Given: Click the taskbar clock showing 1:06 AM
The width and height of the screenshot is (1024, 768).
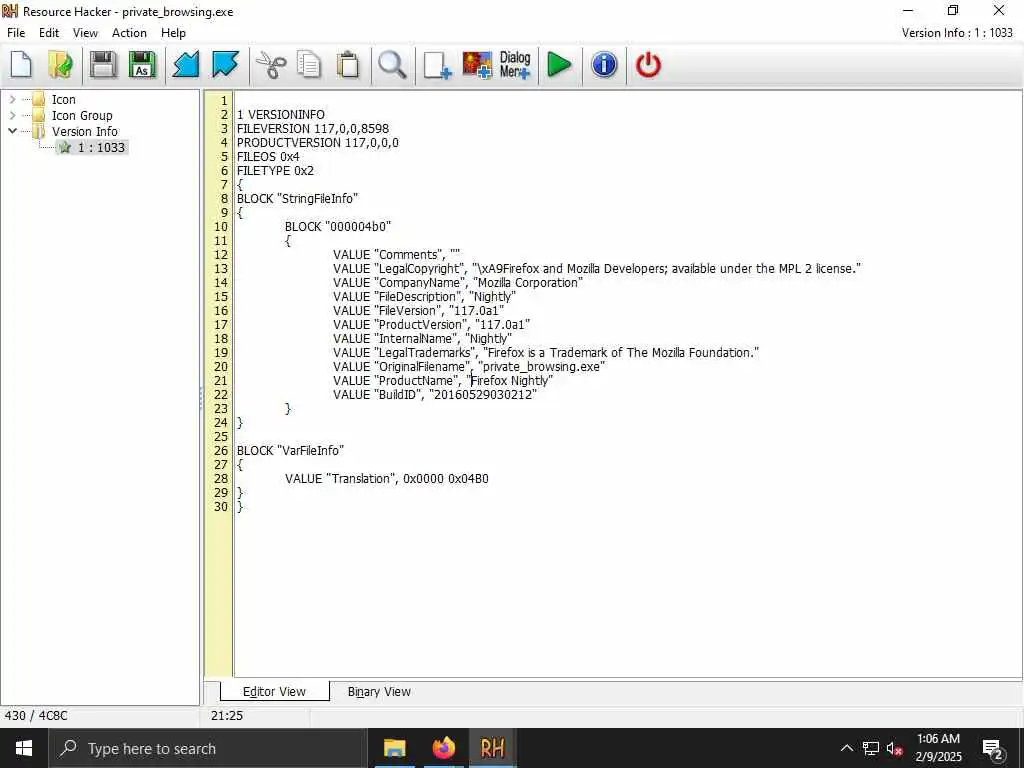Looking at the screenshot, I should click(938, 748).
